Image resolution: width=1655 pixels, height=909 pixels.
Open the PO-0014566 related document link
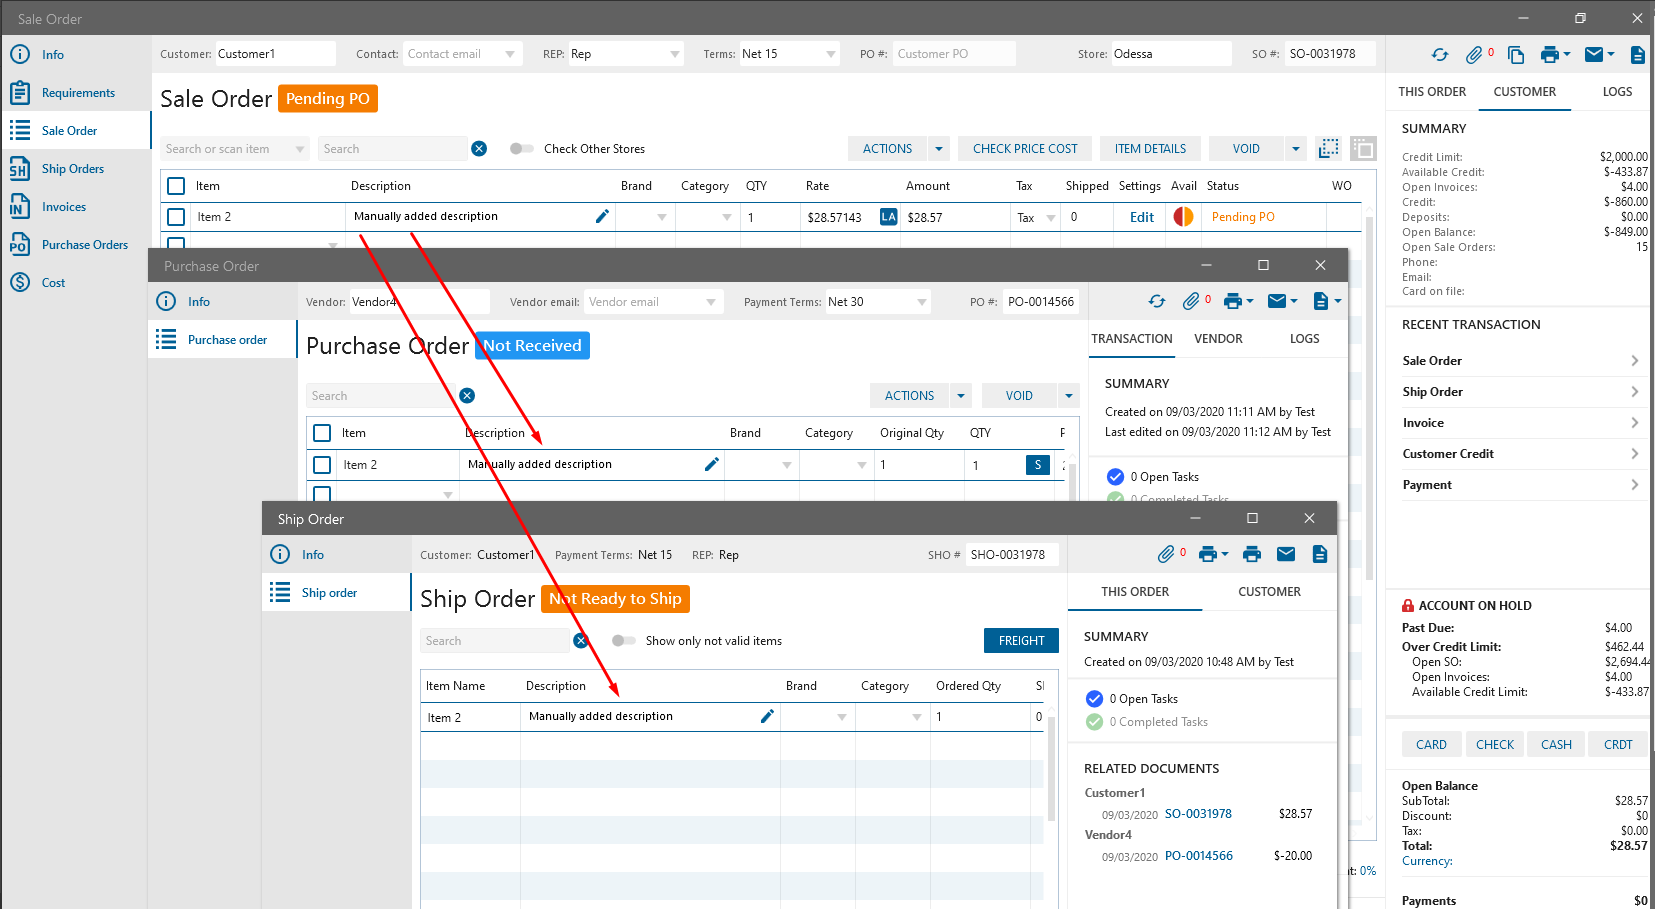(1198, 856)
